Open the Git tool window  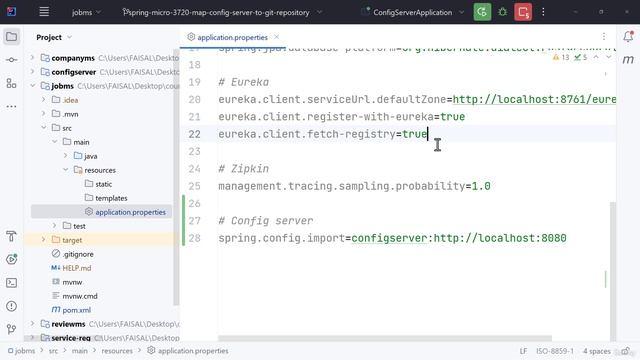click(11, 329)
